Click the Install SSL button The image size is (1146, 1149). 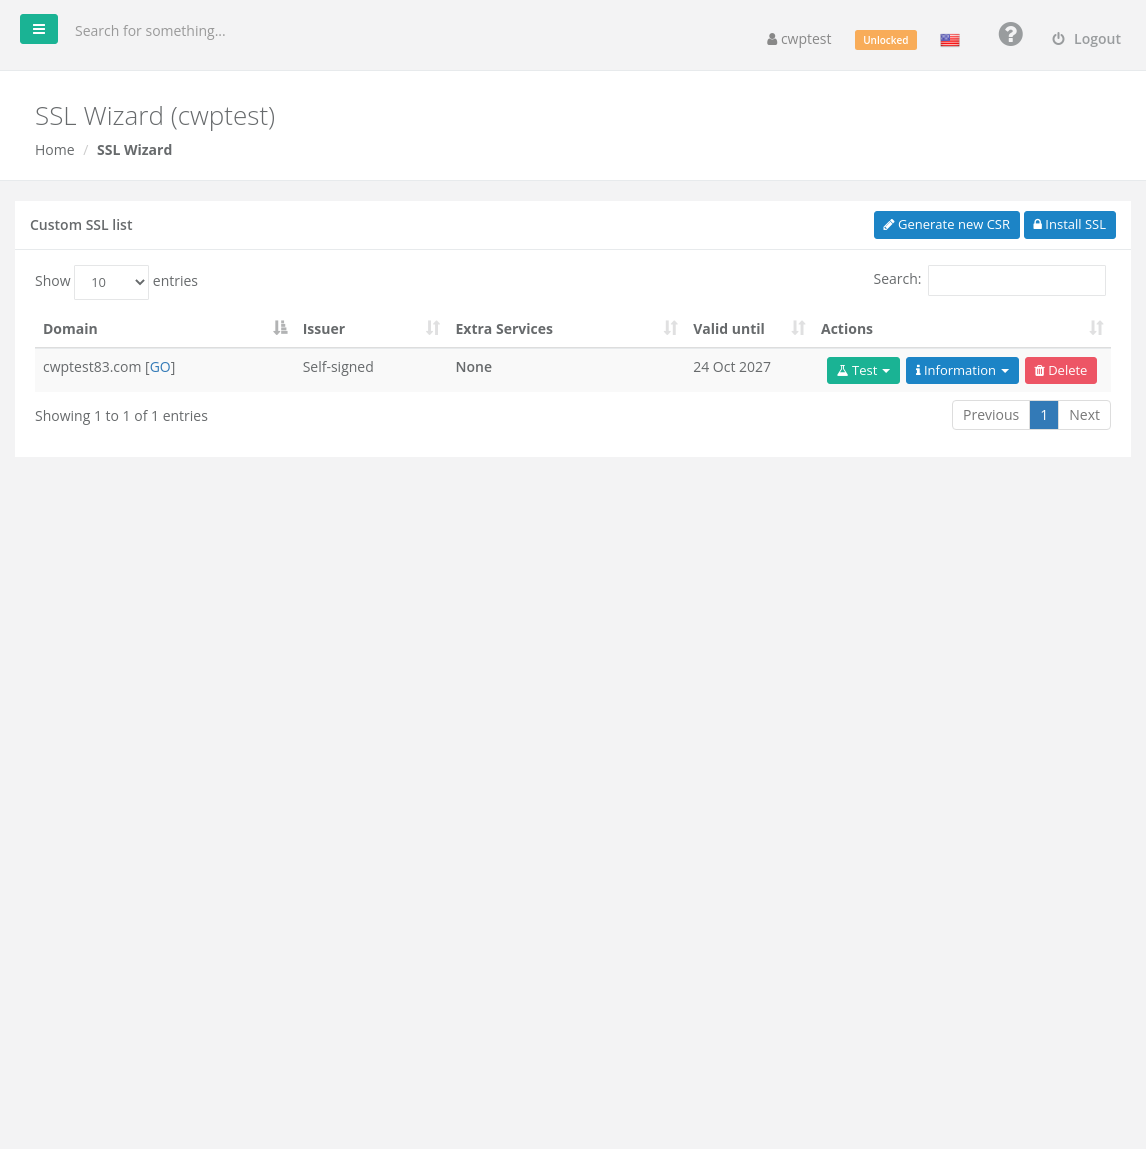[x=1070, y=225]
